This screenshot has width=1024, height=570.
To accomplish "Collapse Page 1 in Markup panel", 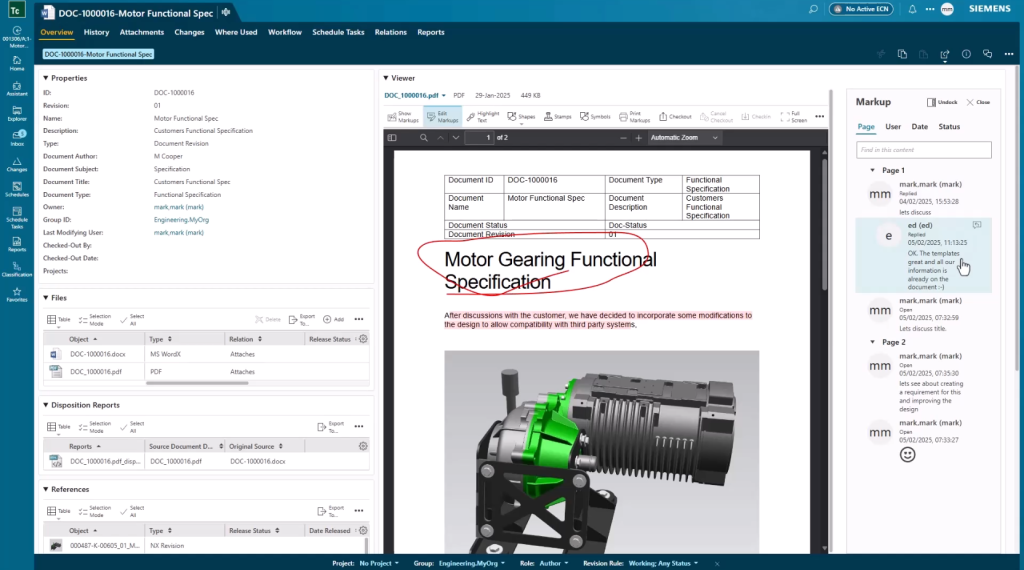I will (x=872, y=170).
